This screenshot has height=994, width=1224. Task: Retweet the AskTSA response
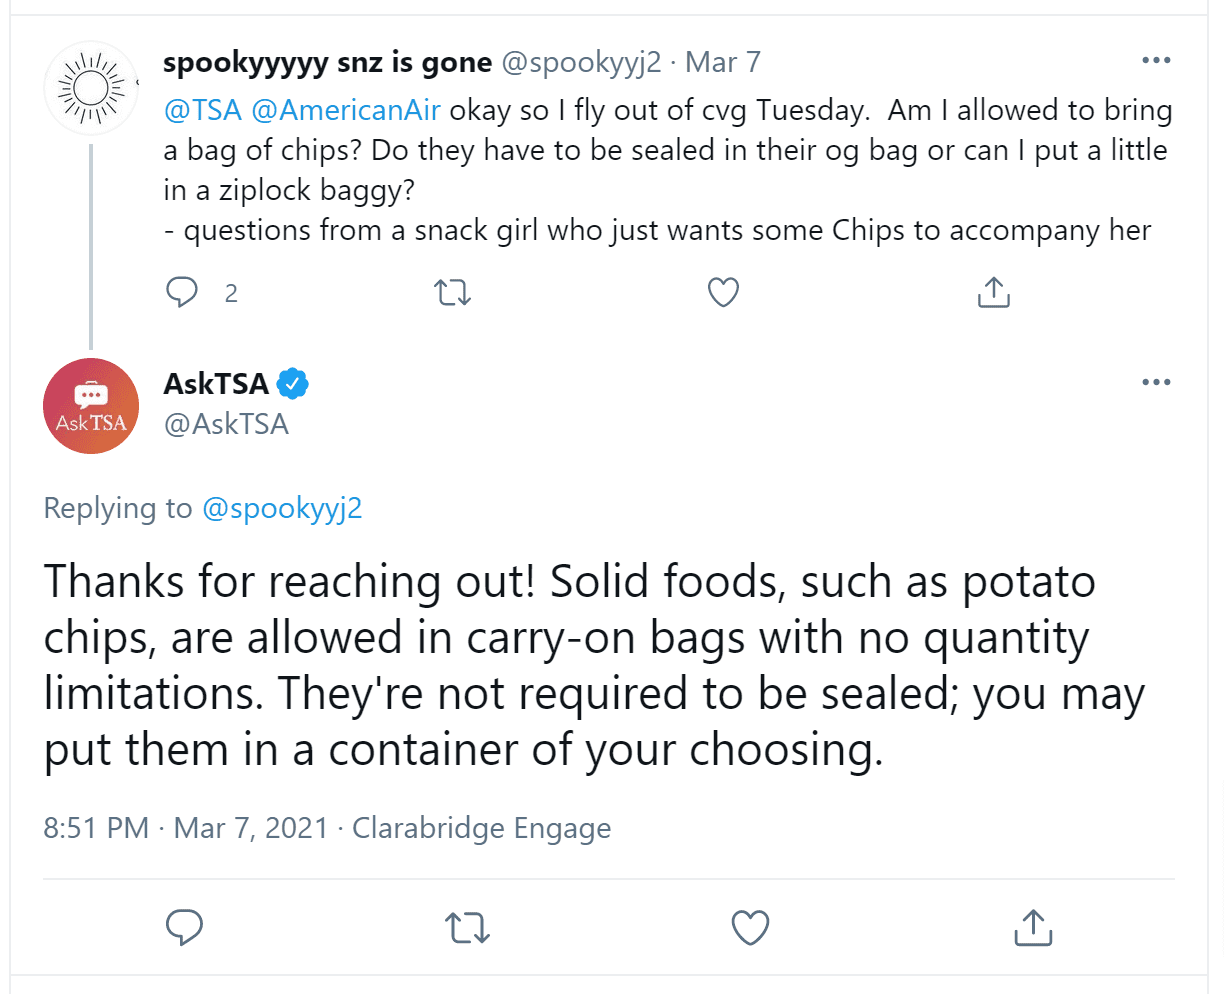point(467,928)
